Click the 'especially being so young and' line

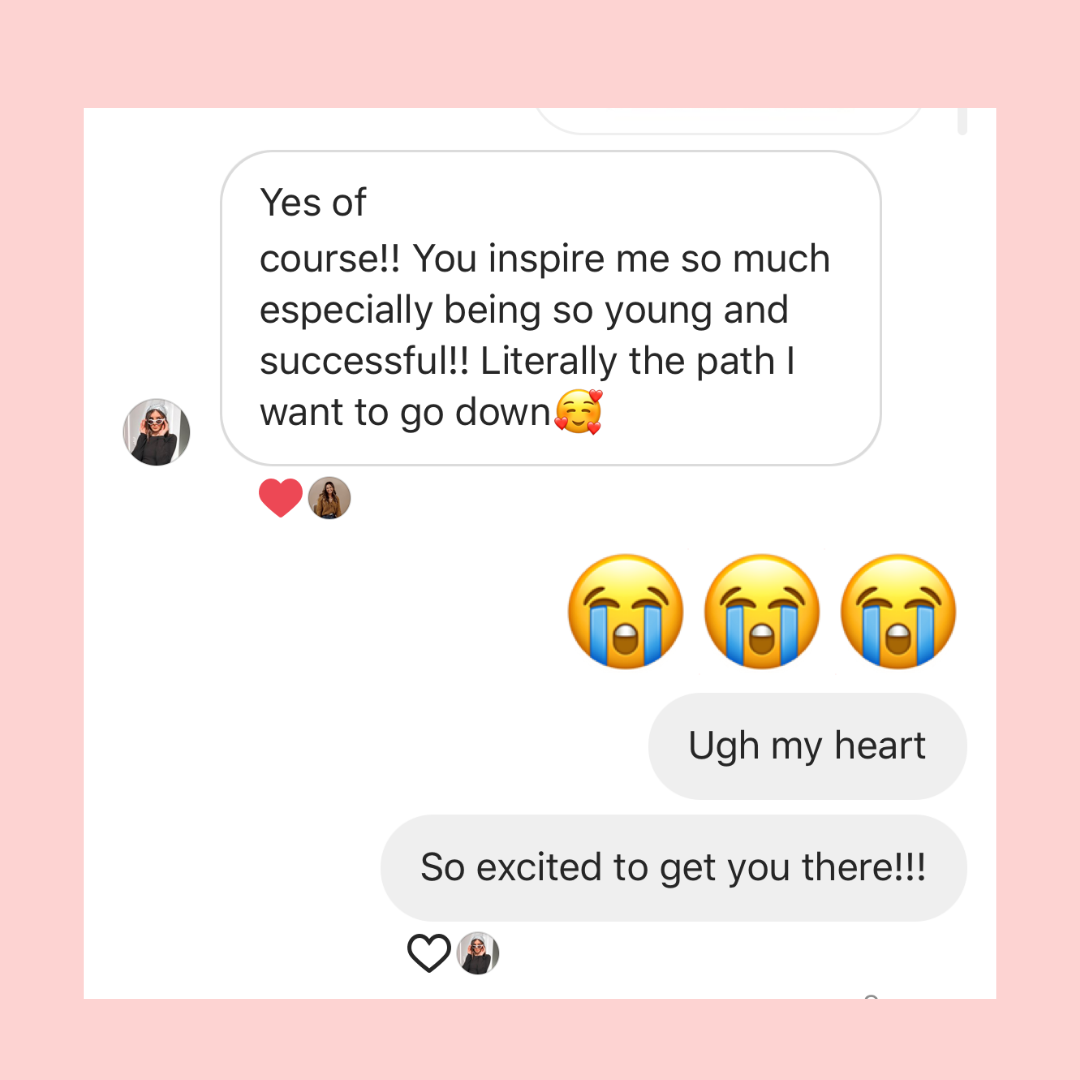click(x=524, y=311)
